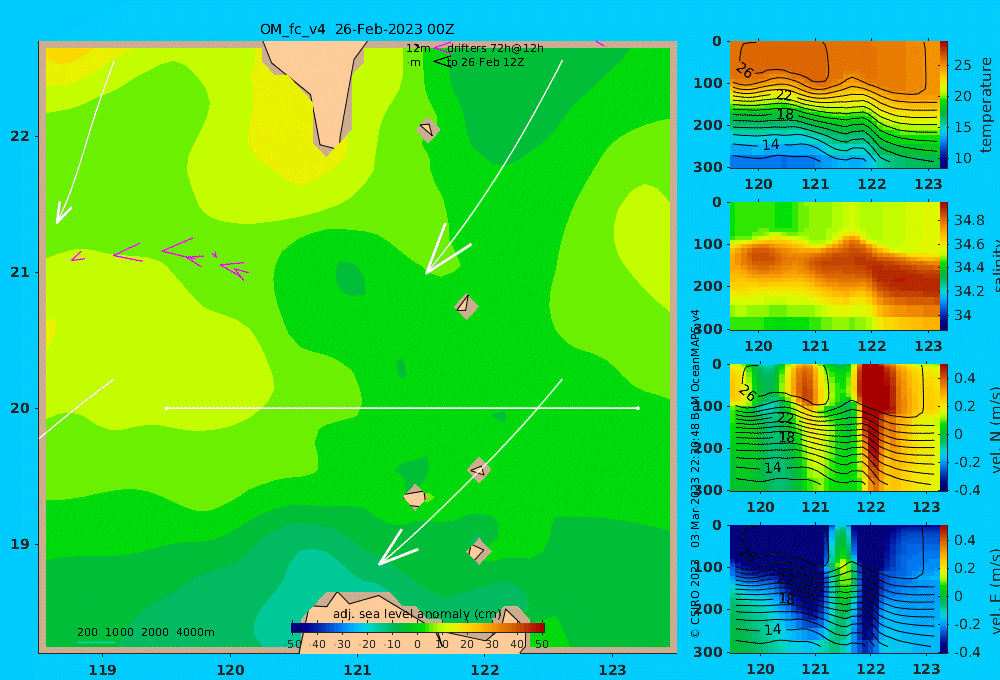Image resolution: width=1000 pixels, height=680 pixels.
Task: Click the vel. E color scale bar
Action: click(x=944, y=589)
